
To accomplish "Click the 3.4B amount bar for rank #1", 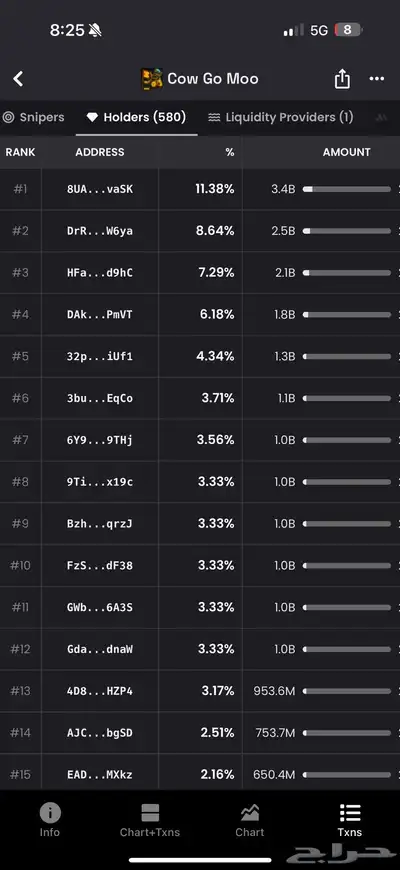I will pos(347,189).
